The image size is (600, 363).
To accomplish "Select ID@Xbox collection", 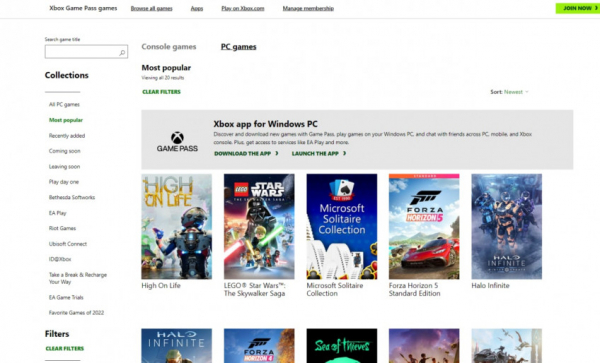I will (x=60, y=259).
